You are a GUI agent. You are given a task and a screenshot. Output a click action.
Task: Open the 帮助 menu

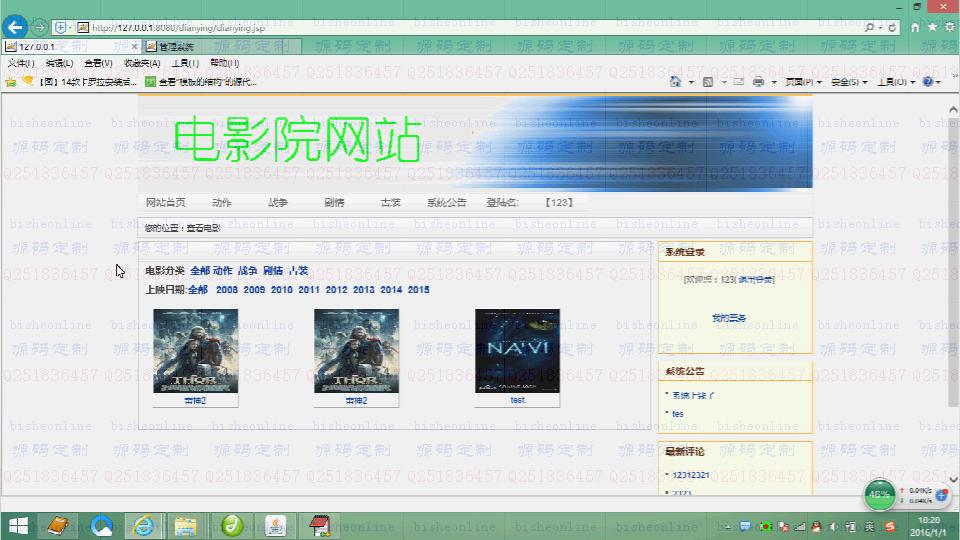[224, 63]
